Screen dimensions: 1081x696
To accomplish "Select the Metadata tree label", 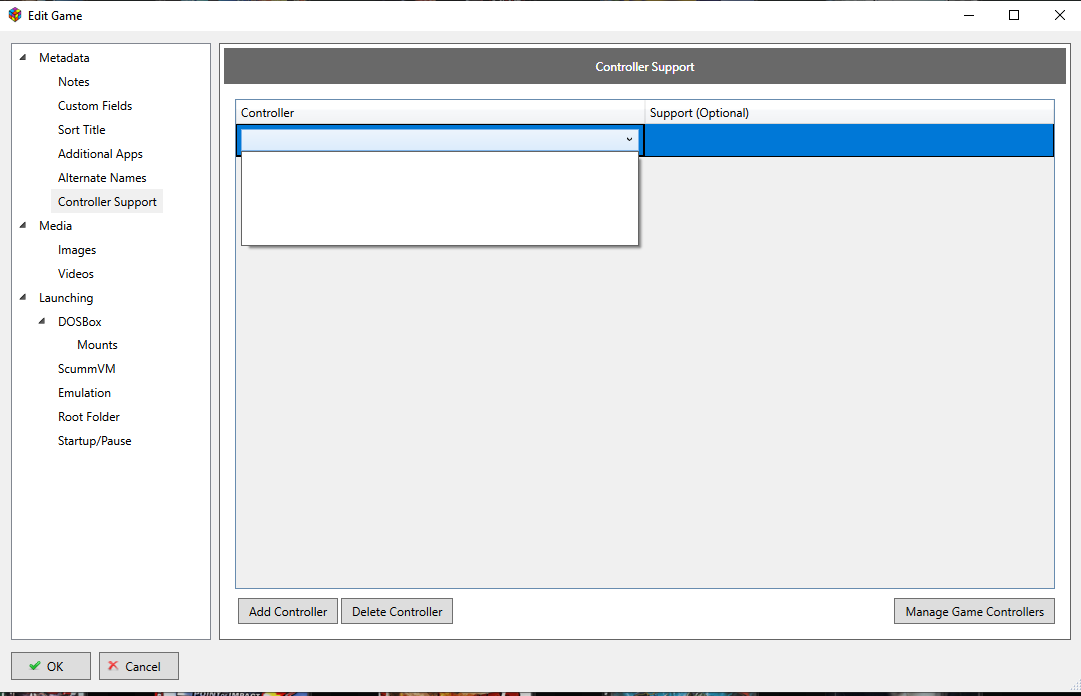I will pyautogui.click(x=64, y=58).
